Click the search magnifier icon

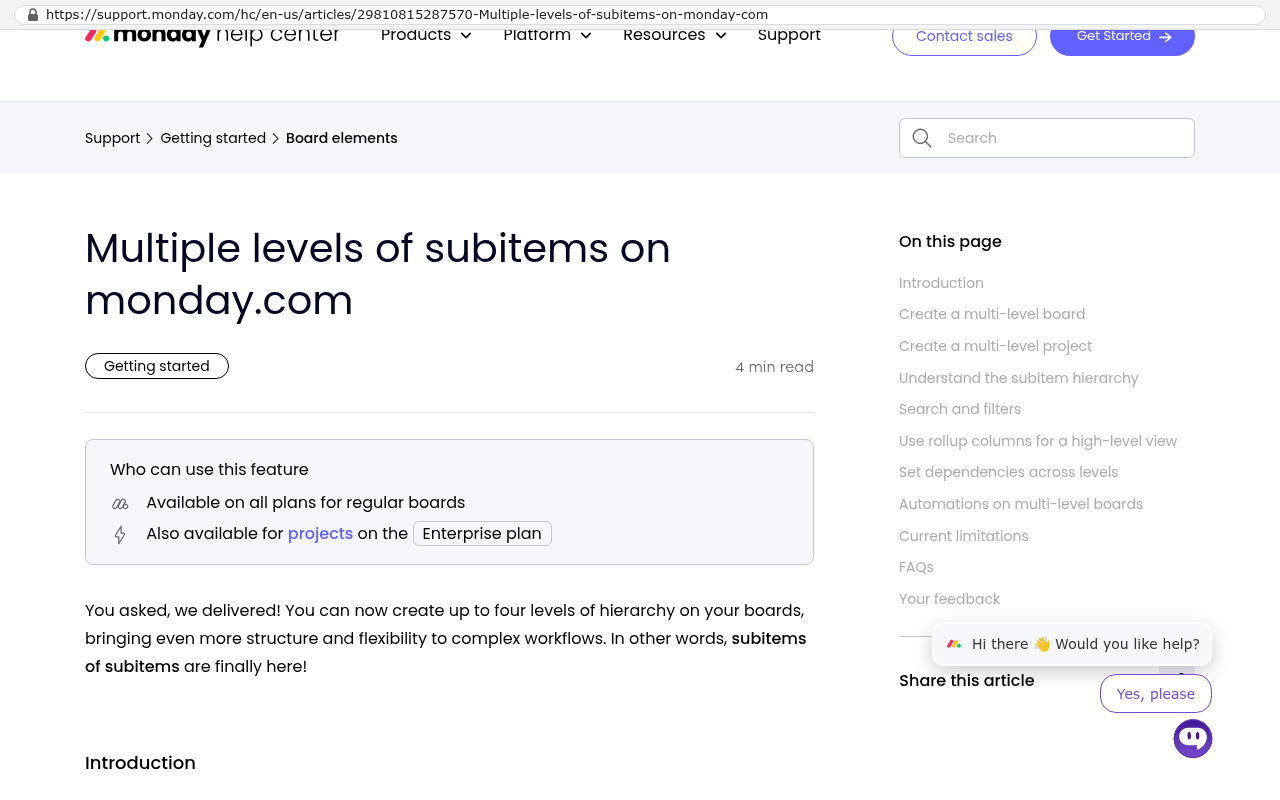922,138
